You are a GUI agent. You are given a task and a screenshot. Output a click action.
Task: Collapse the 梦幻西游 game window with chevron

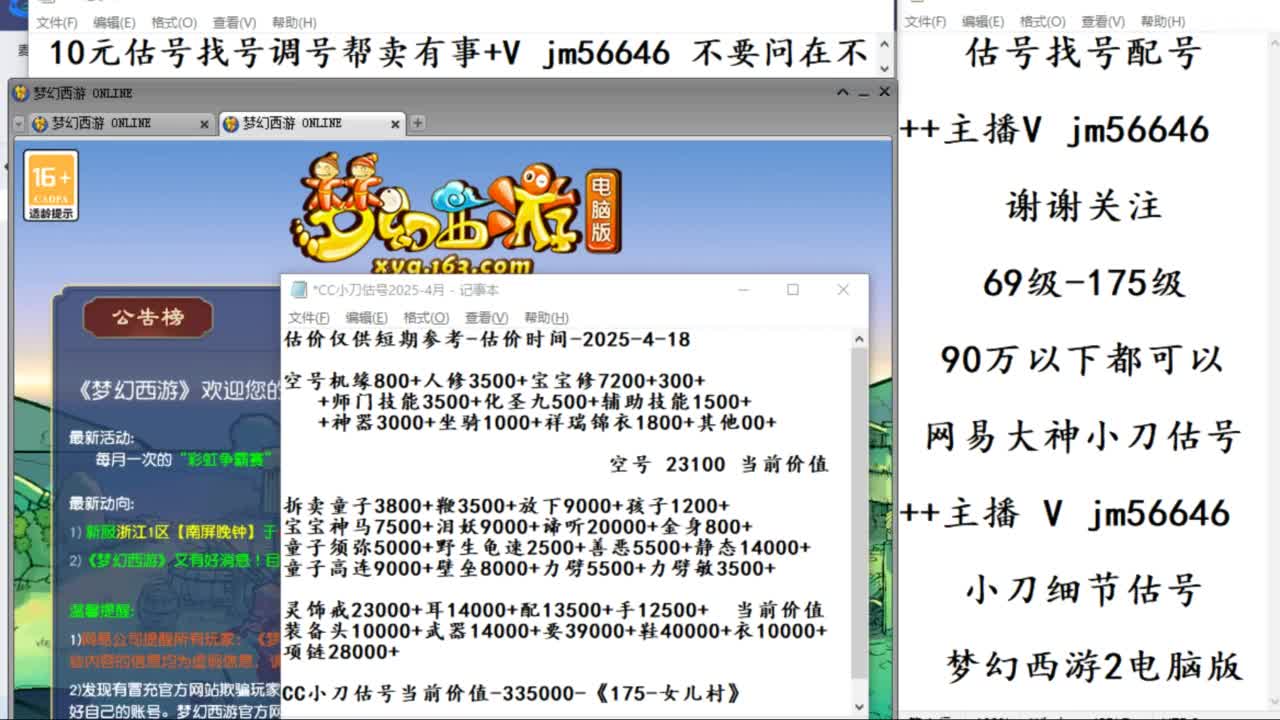(843, 92)
